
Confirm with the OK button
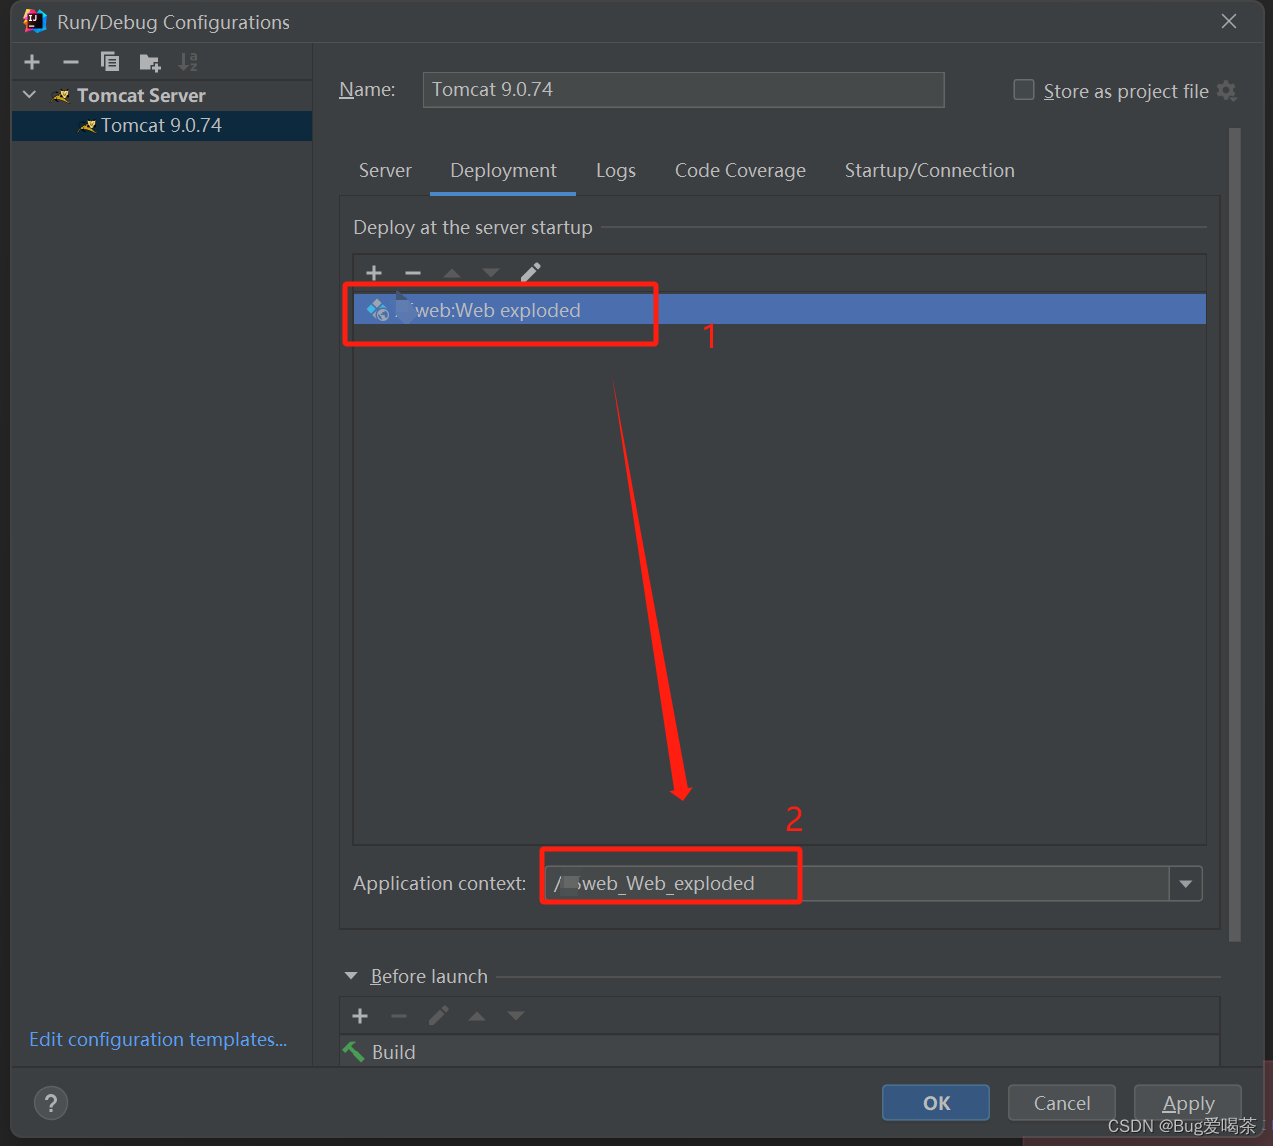pos(936,1103)
